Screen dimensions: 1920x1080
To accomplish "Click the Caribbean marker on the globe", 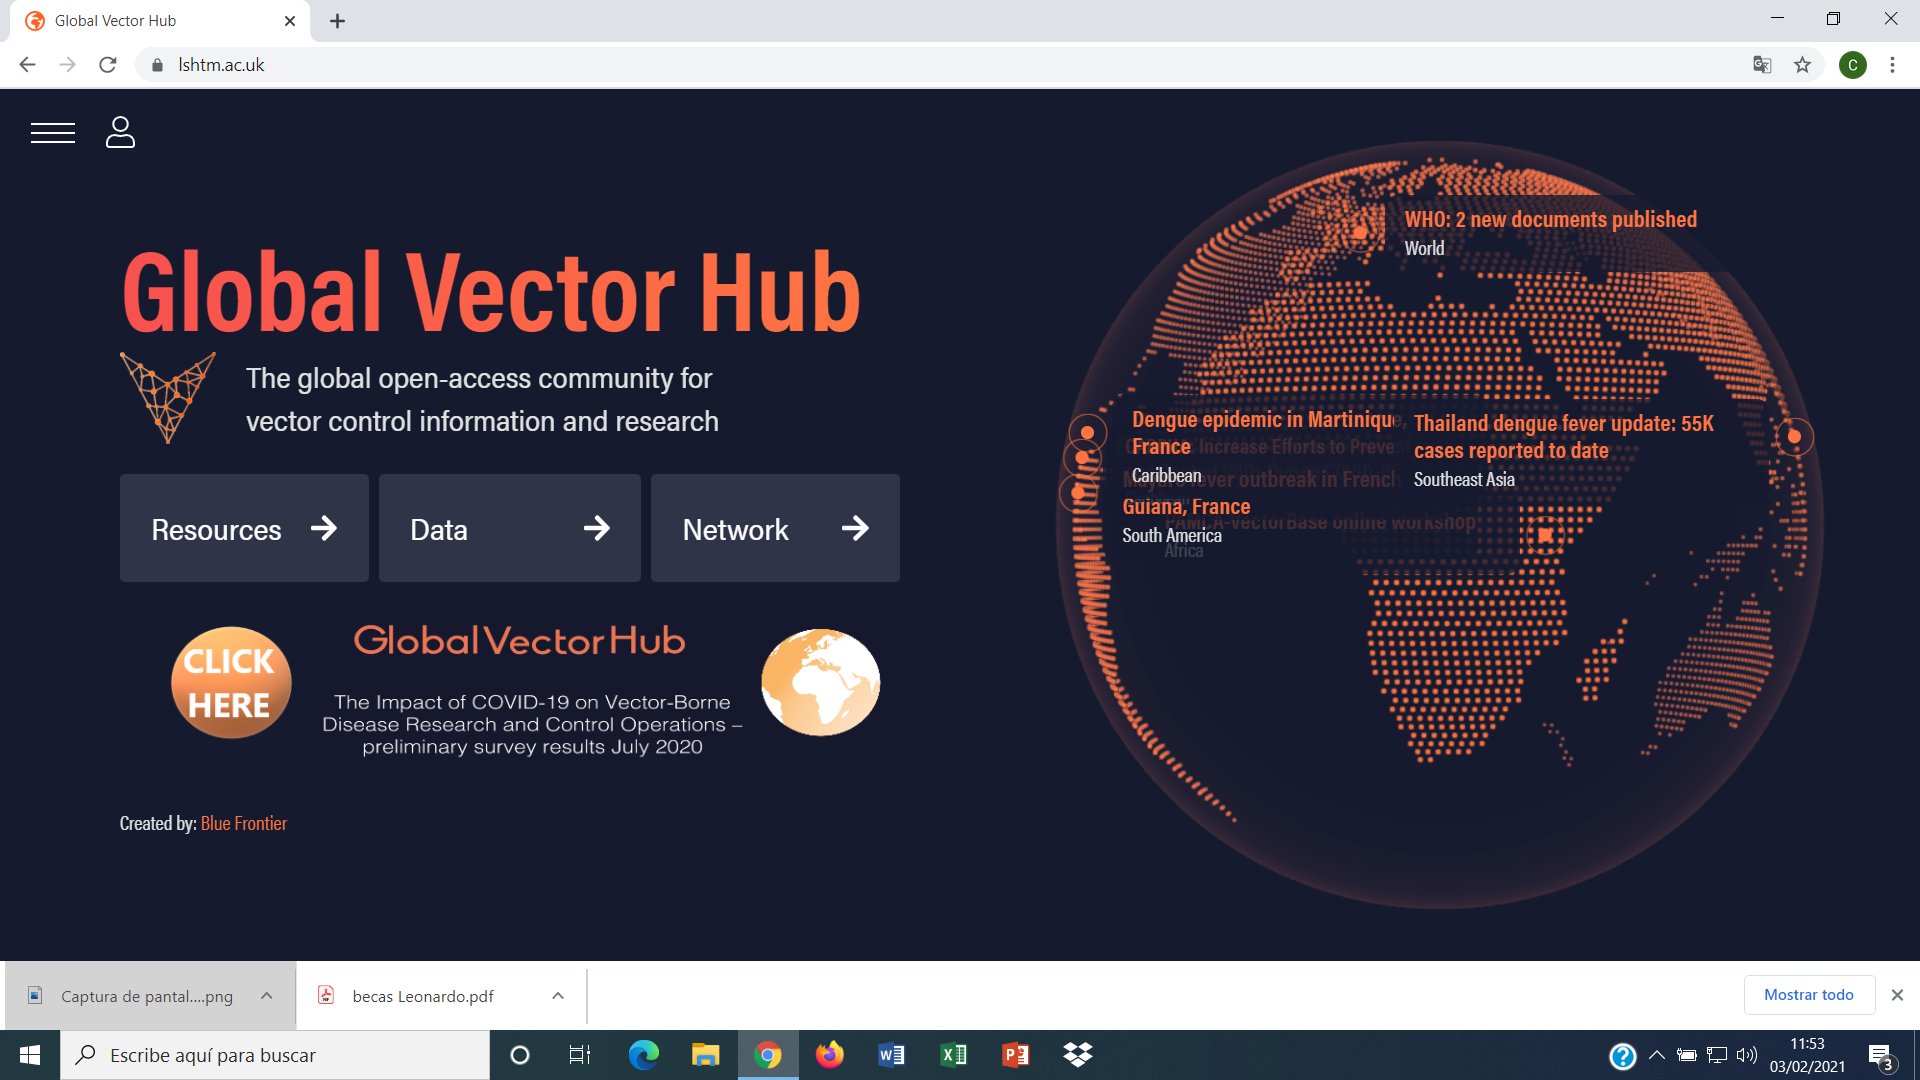I will (x=1087, y=433).
